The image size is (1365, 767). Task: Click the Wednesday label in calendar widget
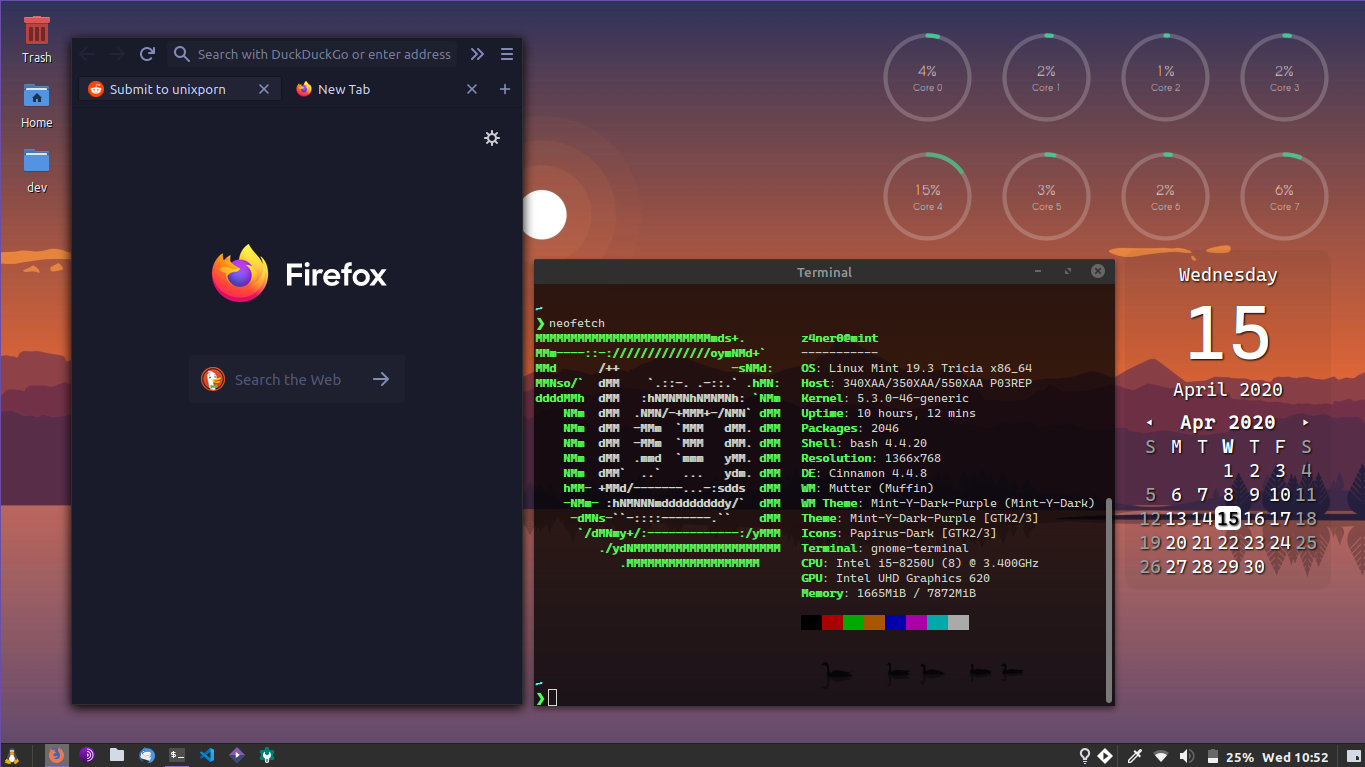click(1228, 274)
